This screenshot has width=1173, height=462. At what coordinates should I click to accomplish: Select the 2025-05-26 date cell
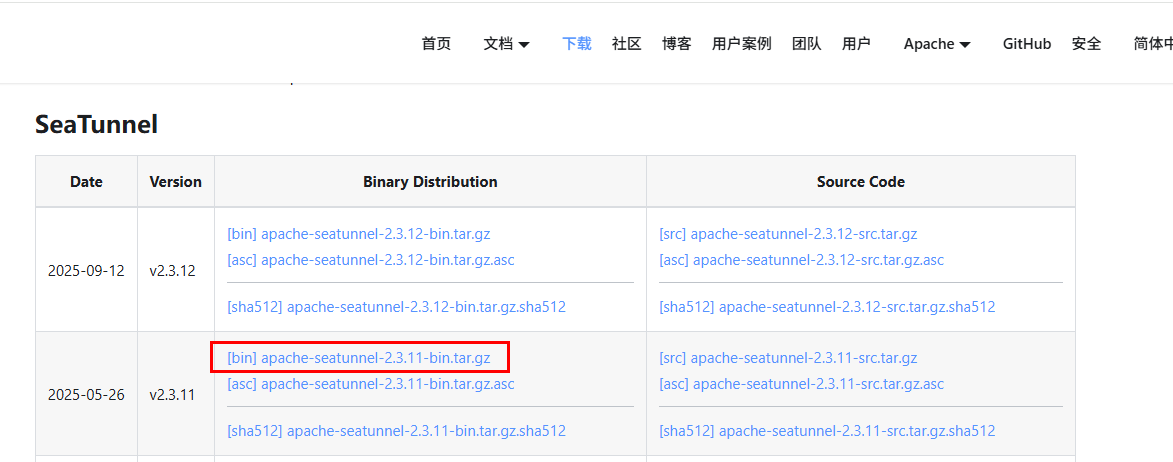[86, 395]
